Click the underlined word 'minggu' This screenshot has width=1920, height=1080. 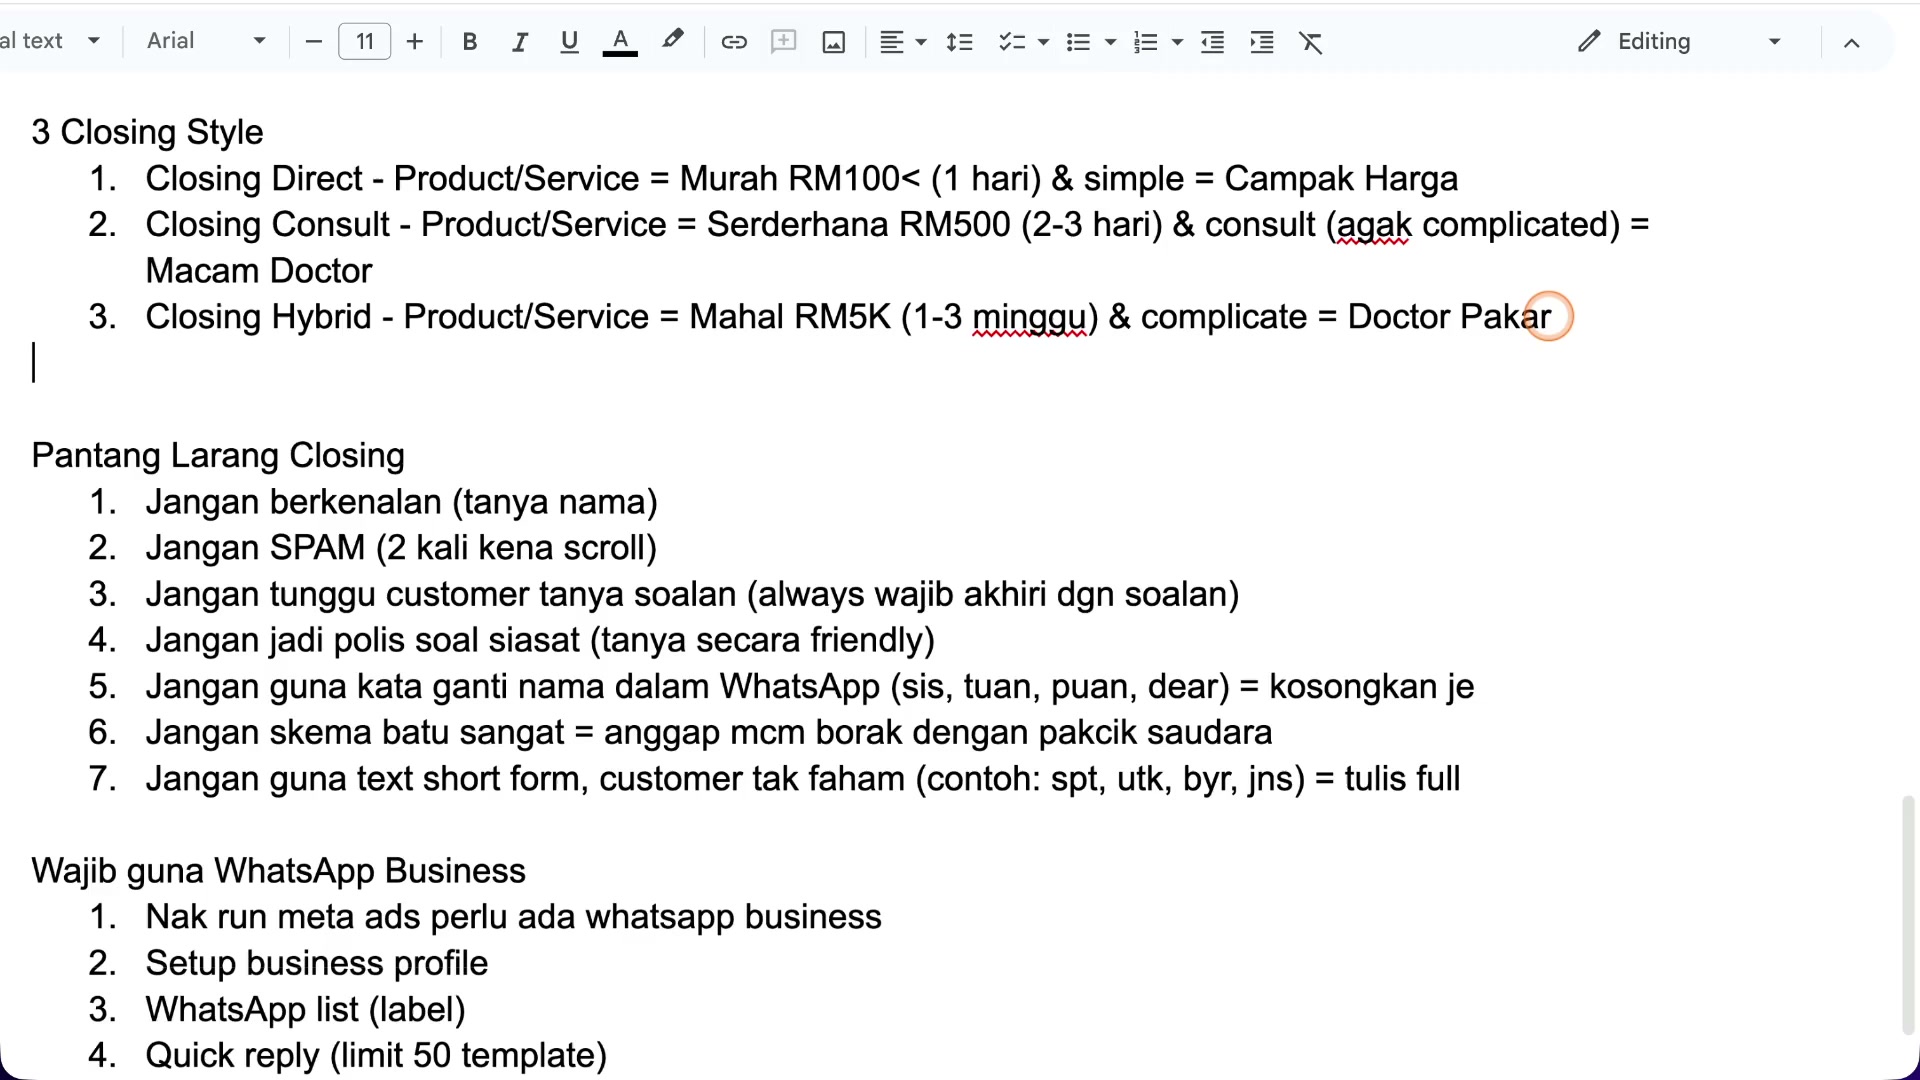click(x=1029, y=318)
